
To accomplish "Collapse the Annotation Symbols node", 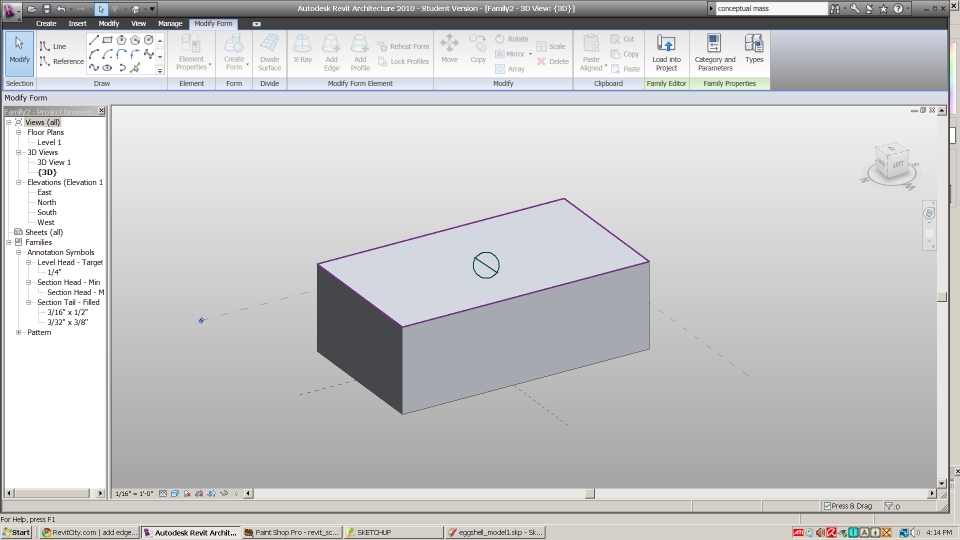I will coord(19,252).
